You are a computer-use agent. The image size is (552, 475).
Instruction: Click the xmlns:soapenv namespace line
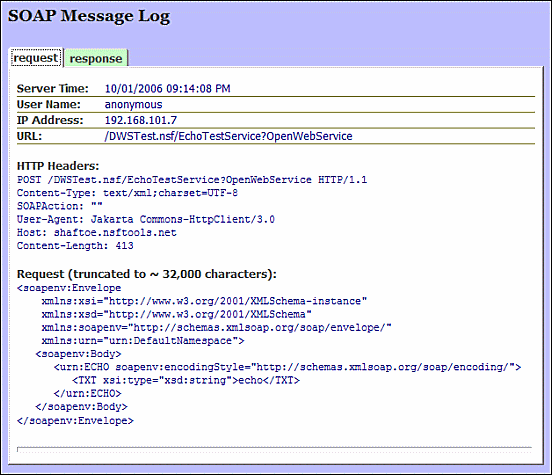click(x=217, y=328)
